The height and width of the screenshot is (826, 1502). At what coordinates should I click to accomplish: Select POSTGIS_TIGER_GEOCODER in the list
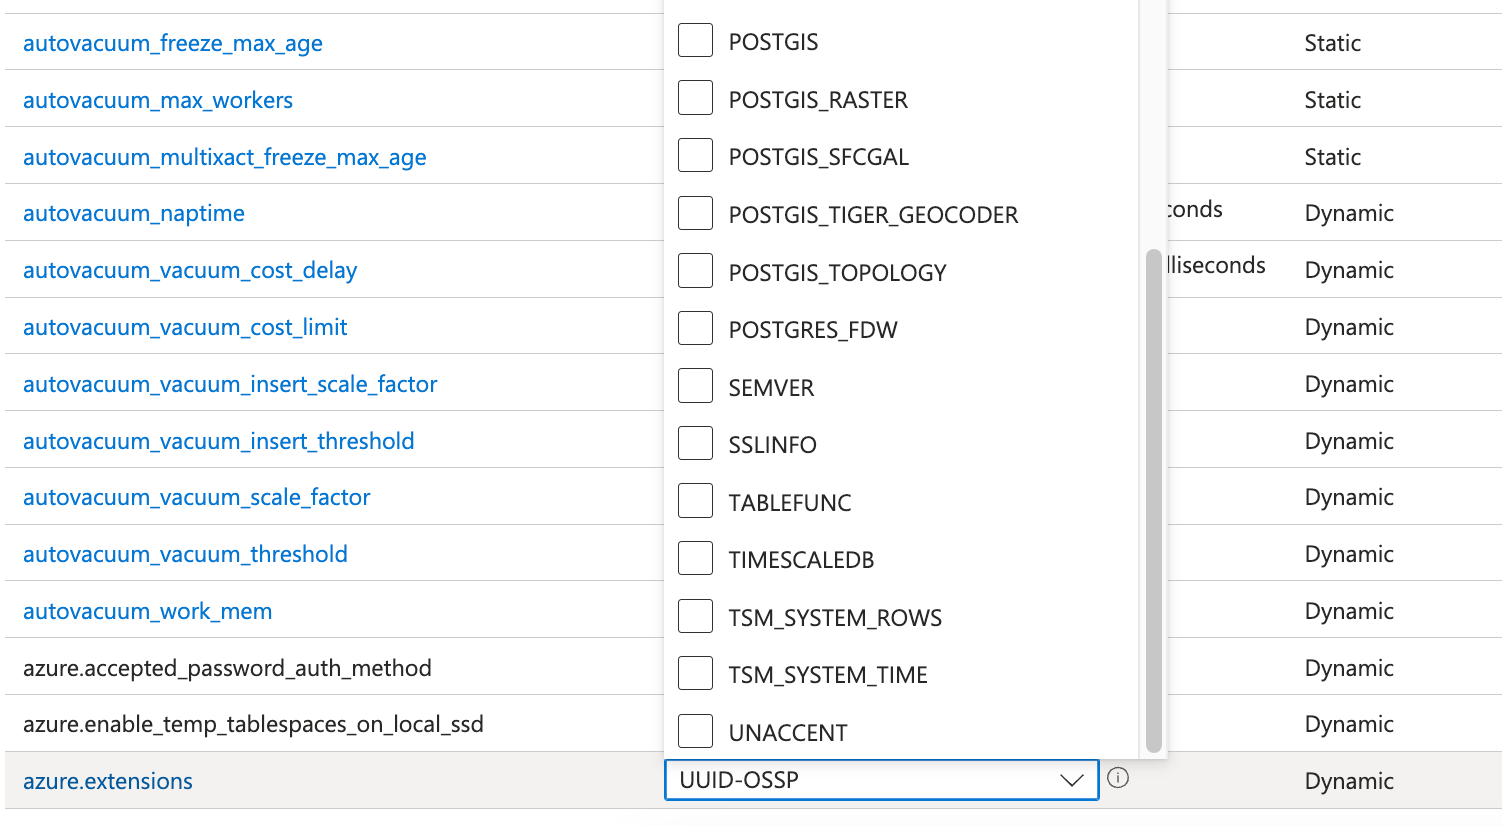(695, 214)
